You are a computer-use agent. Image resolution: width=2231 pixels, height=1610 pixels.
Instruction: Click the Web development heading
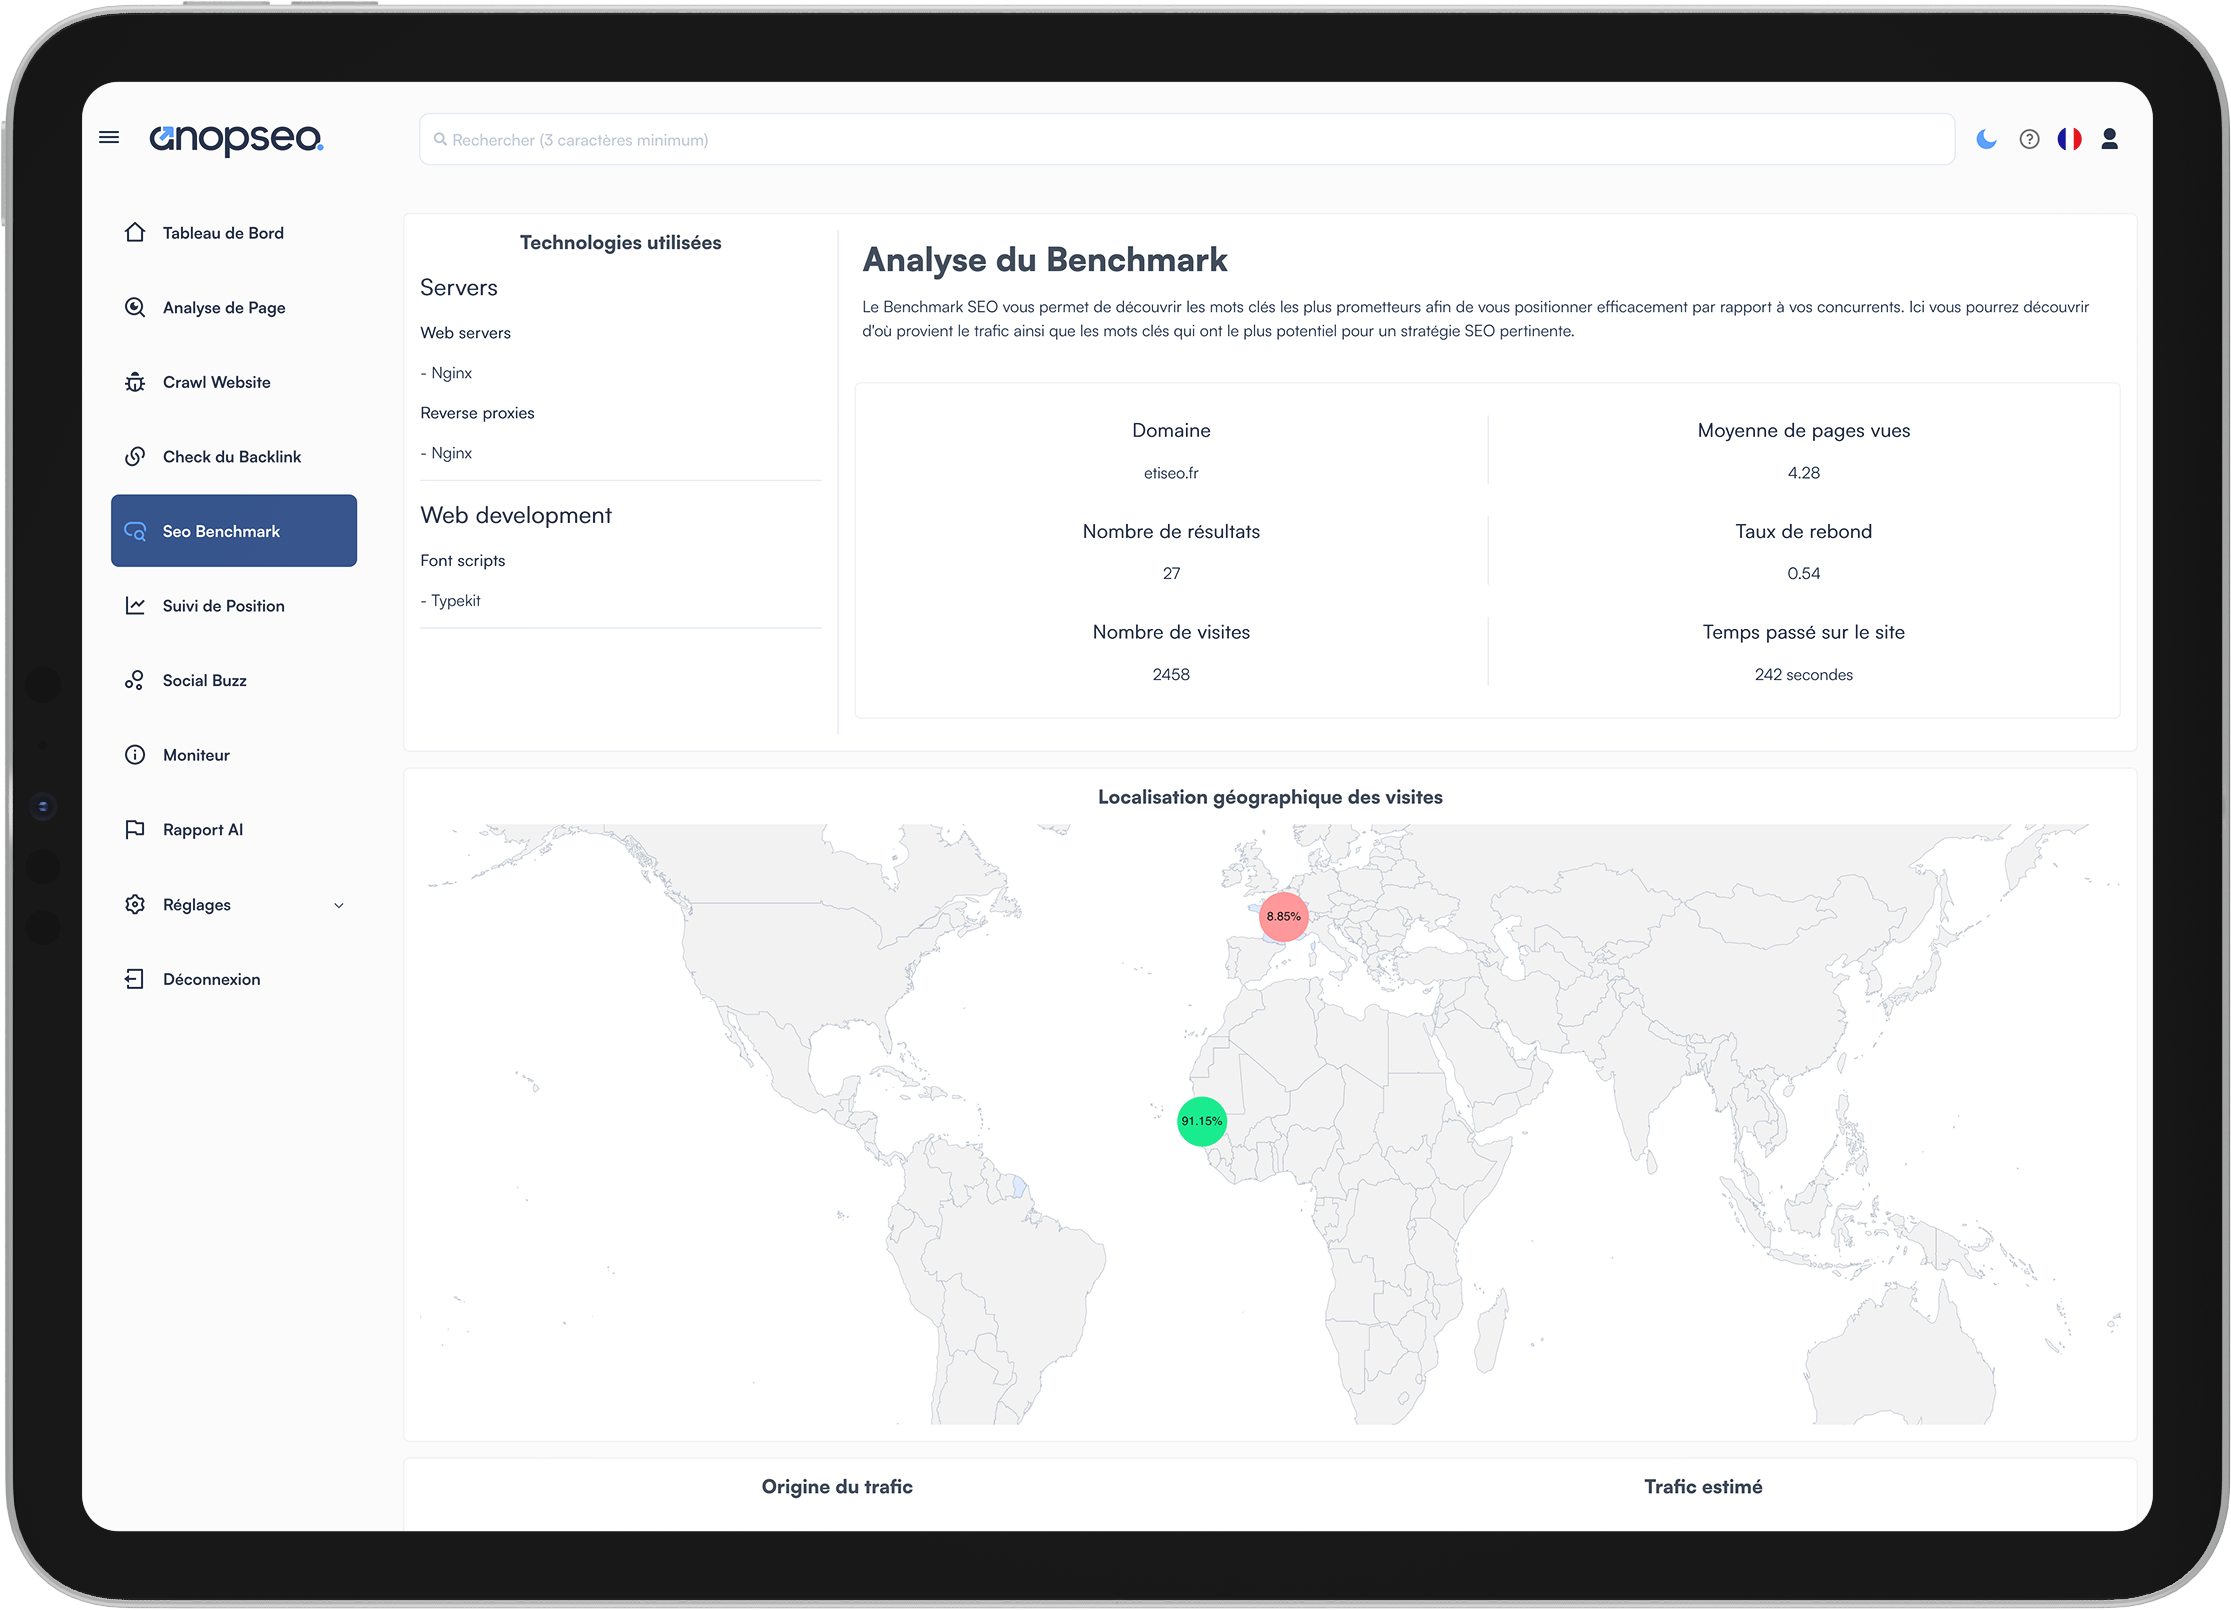point(516,515)
